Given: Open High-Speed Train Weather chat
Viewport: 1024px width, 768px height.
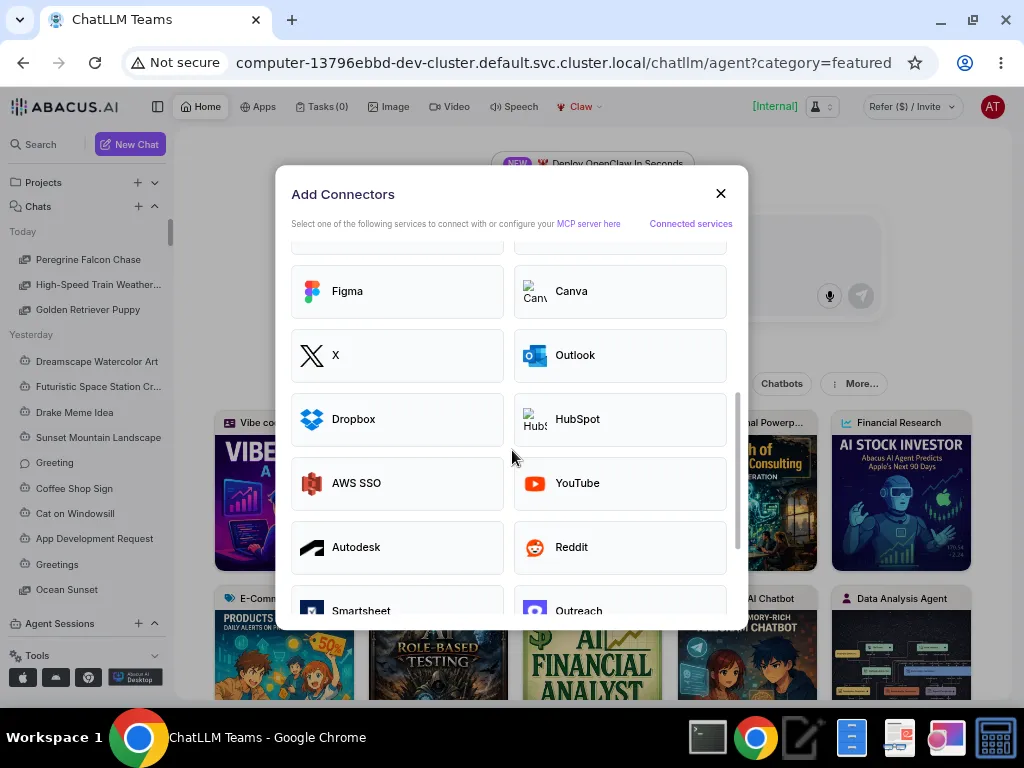Looking at the screenshot, I should pyautogui.click(x=88, y=285).
